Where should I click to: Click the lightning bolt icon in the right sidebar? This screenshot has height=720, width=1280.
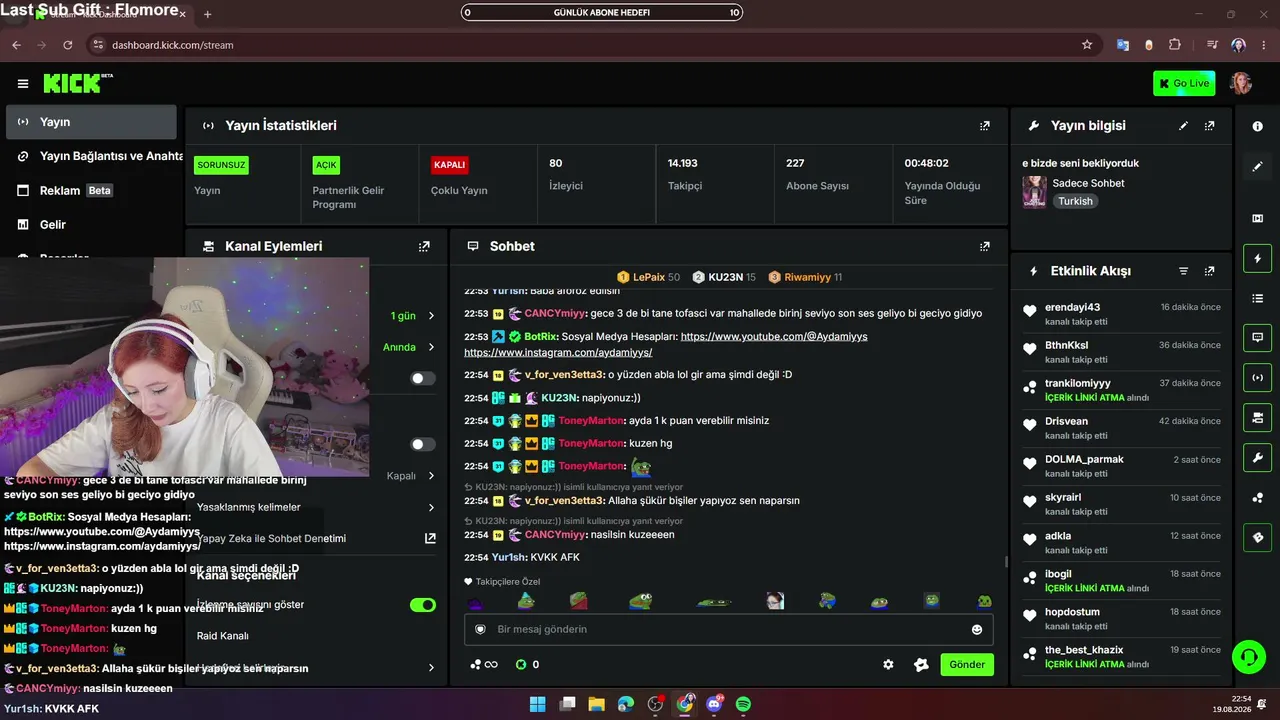tap(1257, 259)
